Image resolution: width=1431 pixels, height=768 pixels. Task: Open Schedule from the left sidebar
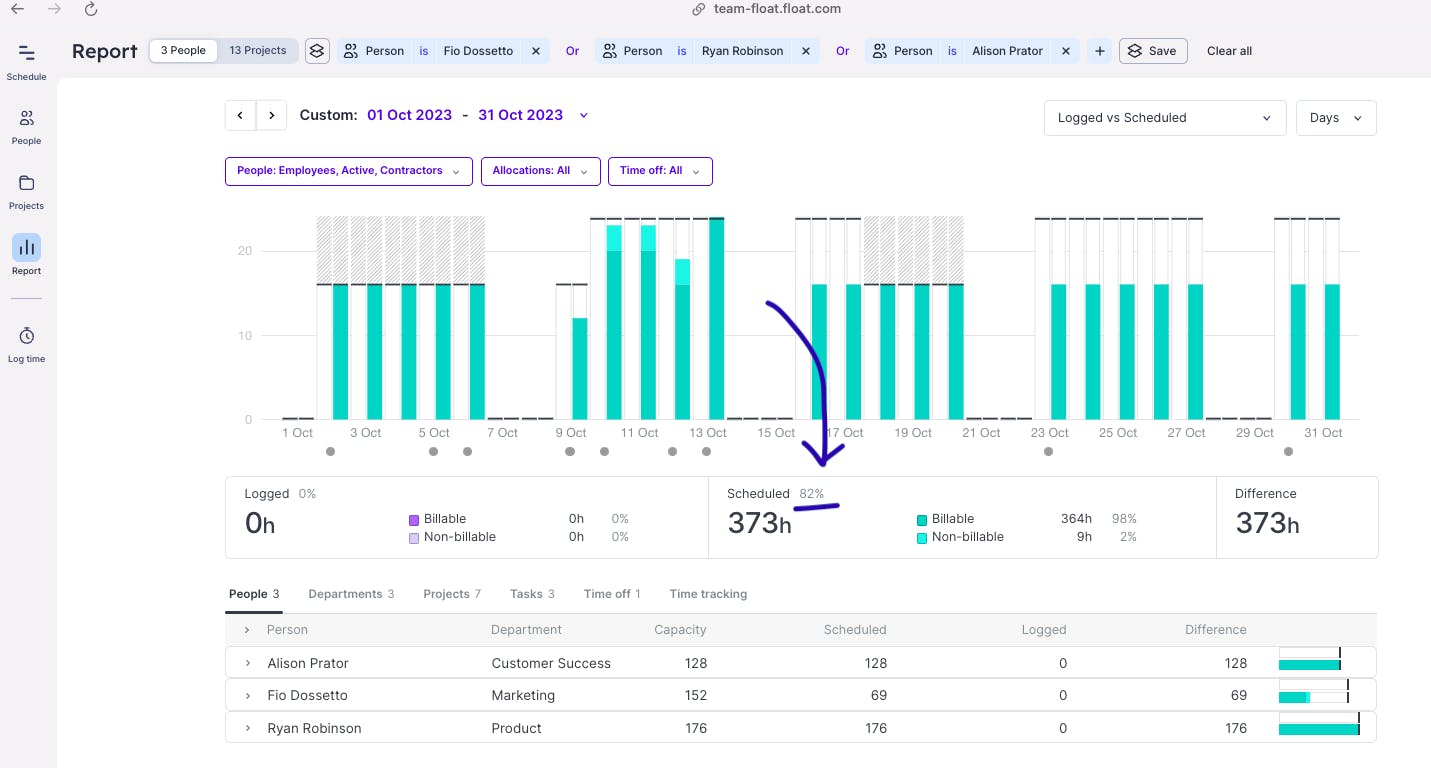pos(26,60)
